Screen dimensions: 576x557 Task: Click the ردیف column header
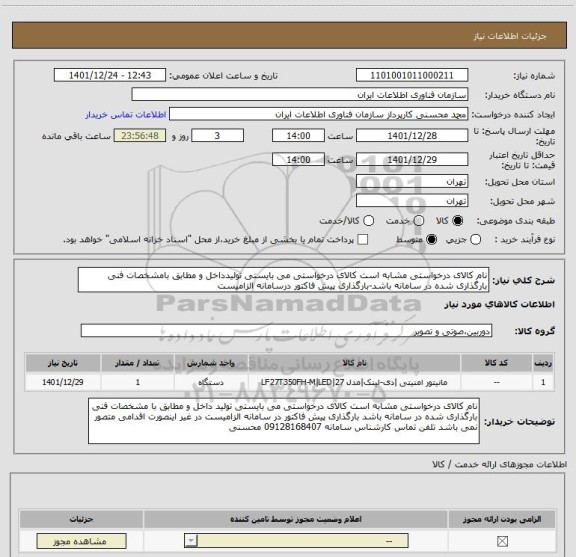[543, 363]
